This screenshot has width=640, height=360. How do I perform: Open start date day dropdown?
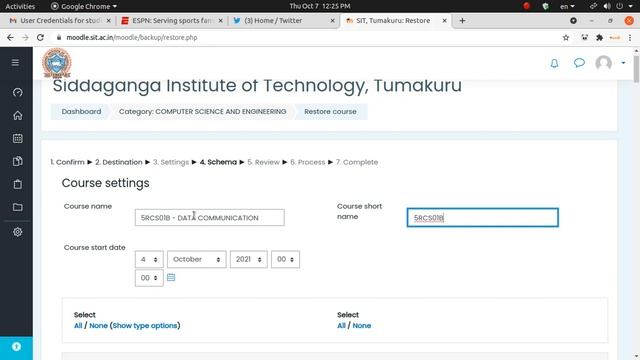coord(149,259)
